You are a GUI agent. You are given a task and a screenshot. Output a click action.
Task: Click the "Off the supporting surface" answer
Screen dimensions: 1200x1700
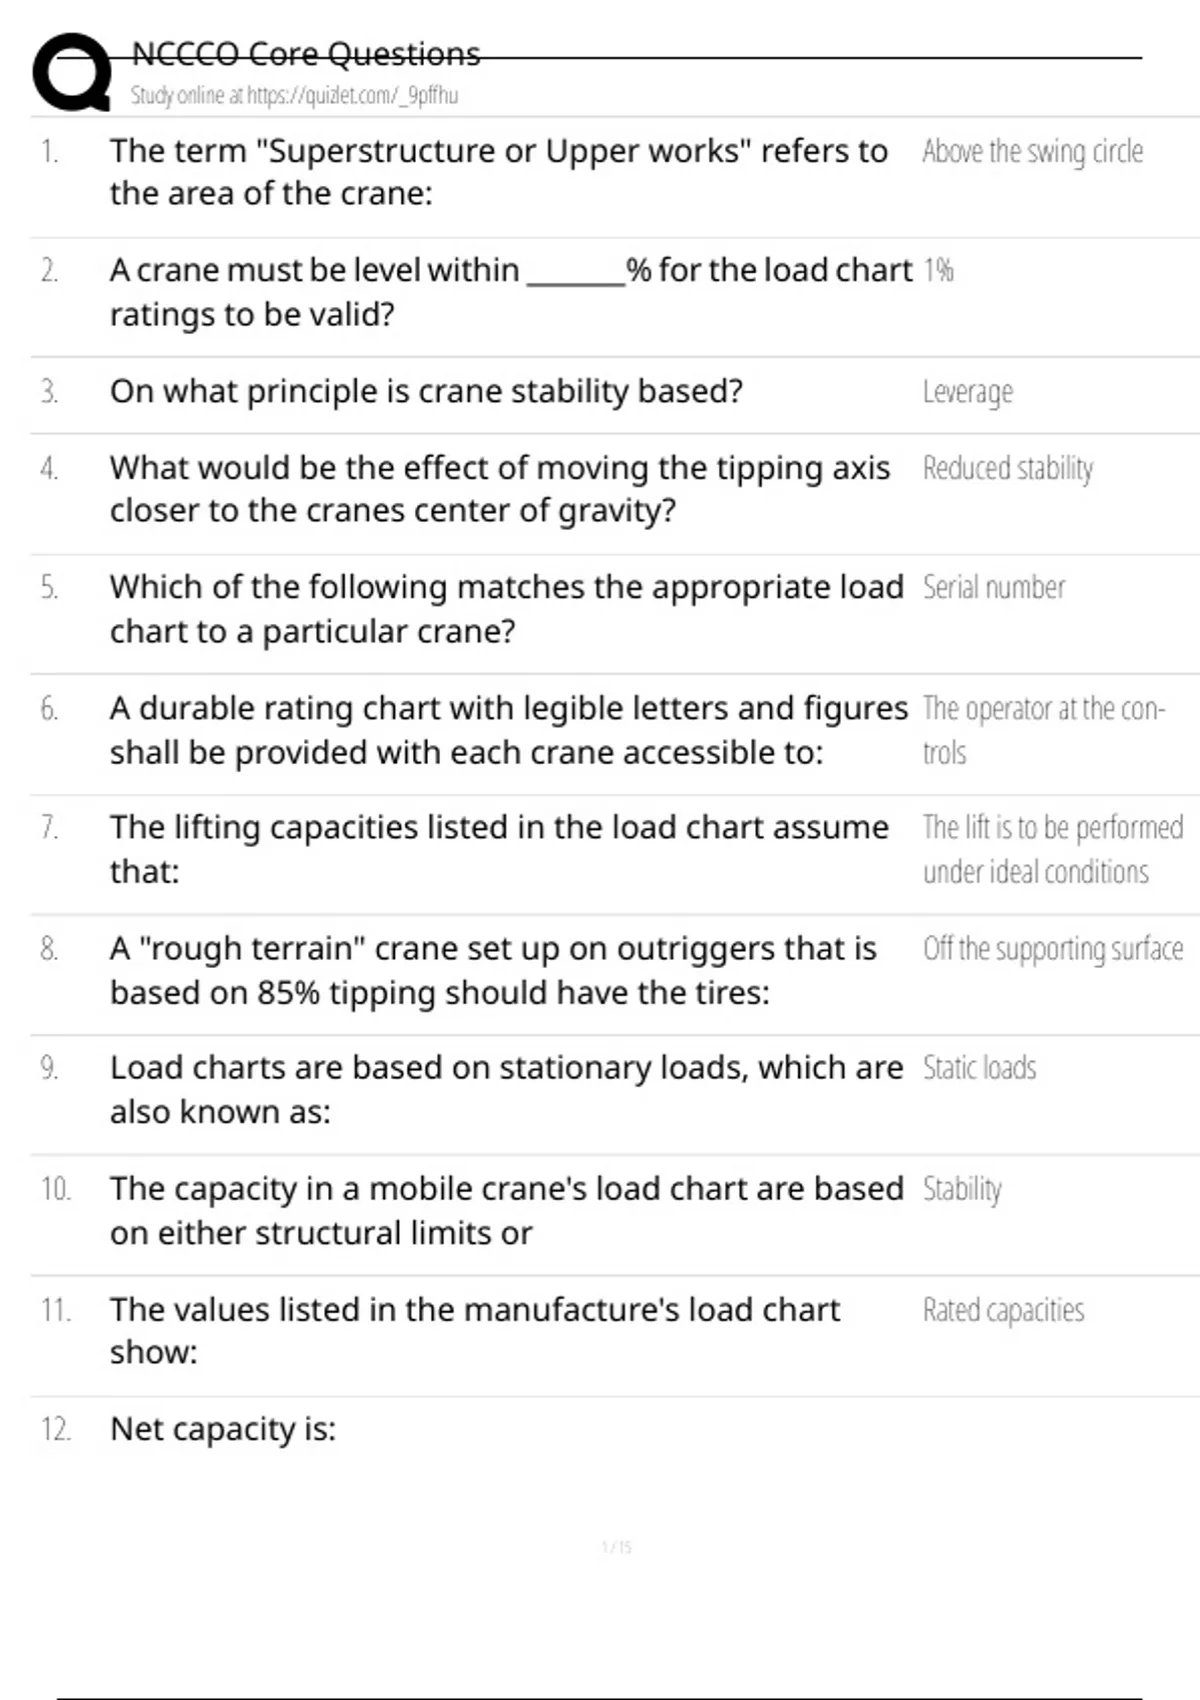pos(1052,948)
